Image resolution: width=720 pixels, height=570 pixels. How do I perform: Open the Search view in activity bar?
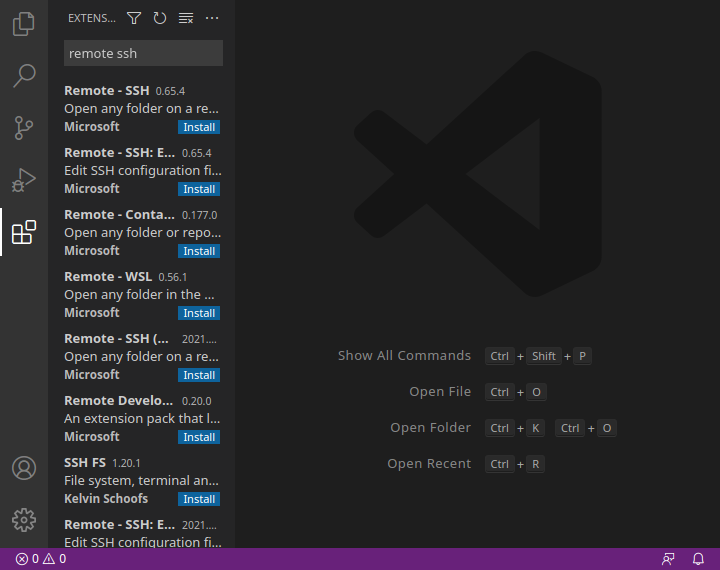(24, 75)
